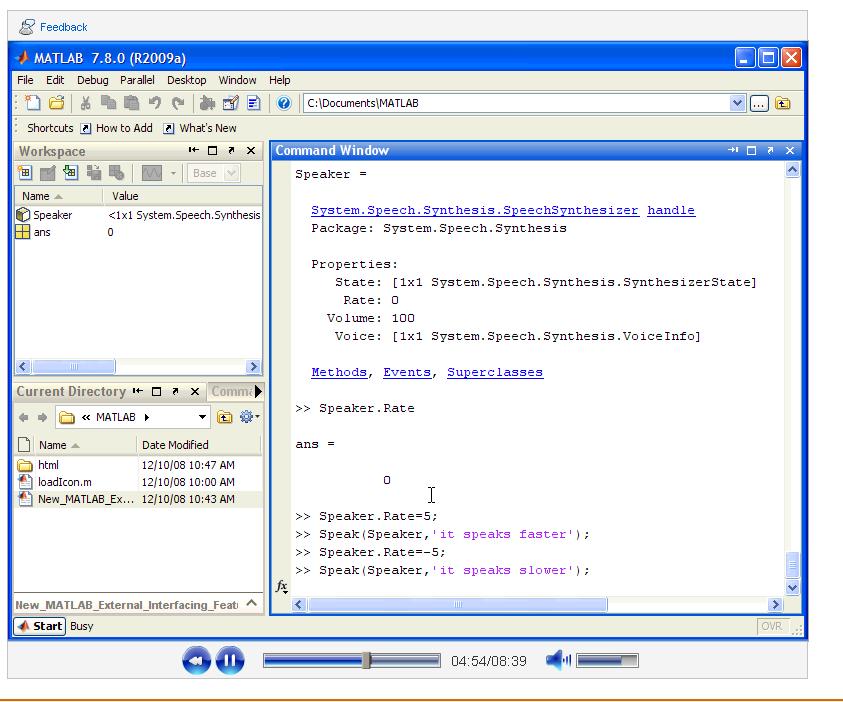This screenshot has width=843, height=702.
Task: Open the Profiler toolbar icon
Action: pos(254,103)
